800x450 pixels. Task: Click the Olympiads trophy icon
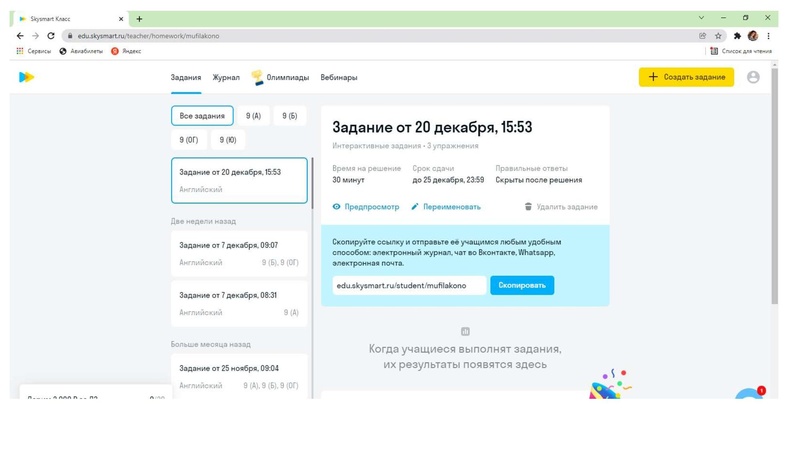[x=257, y=78]
